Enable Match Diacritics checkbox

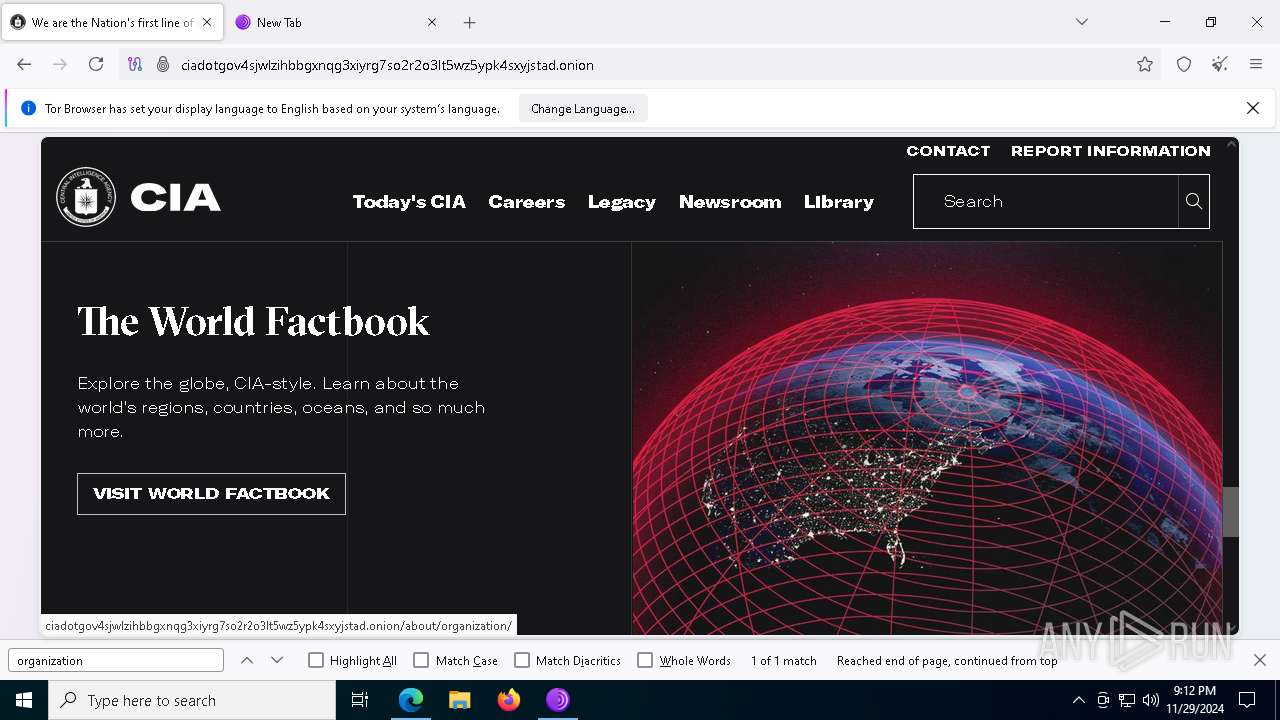tap(522, 660)
